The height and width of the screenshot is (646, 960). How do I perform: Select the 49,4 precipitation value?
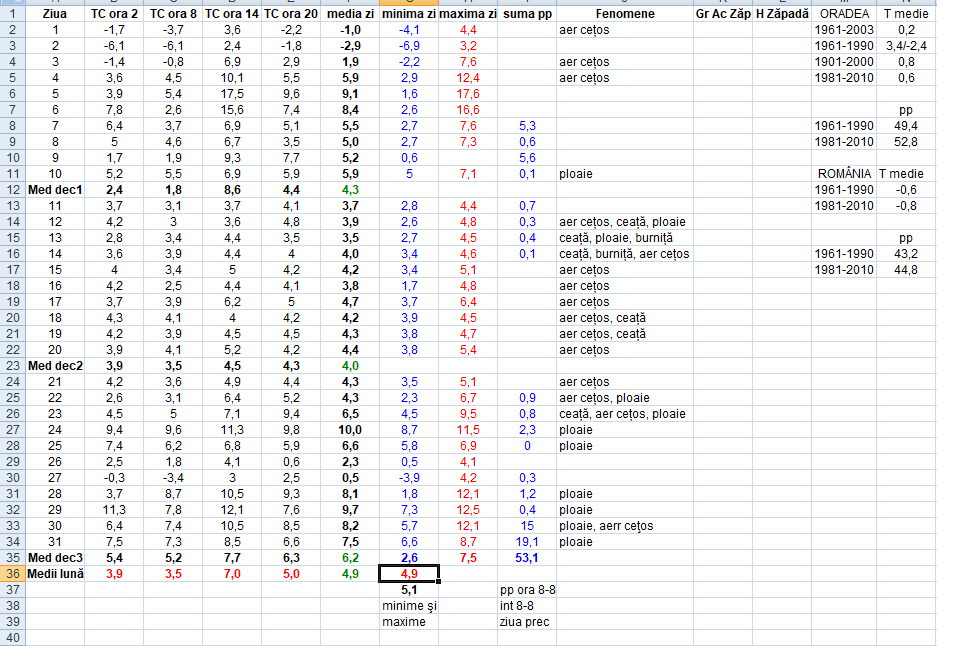(906, 126)
